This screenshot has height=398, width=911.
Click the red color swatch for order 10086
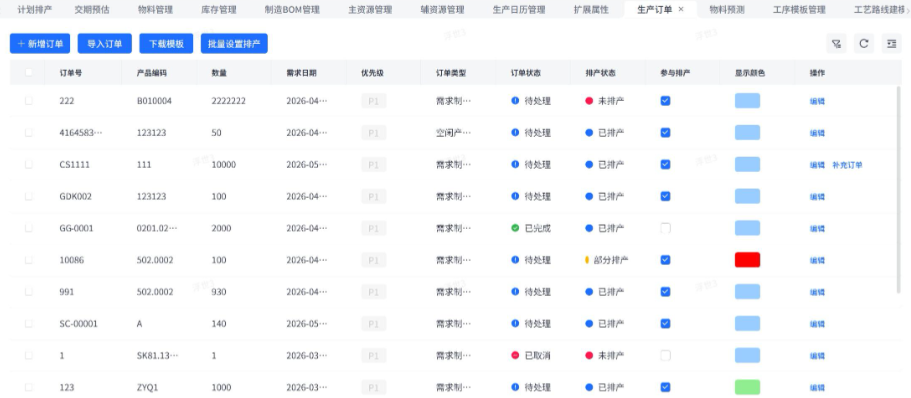[x=747, y=260]
